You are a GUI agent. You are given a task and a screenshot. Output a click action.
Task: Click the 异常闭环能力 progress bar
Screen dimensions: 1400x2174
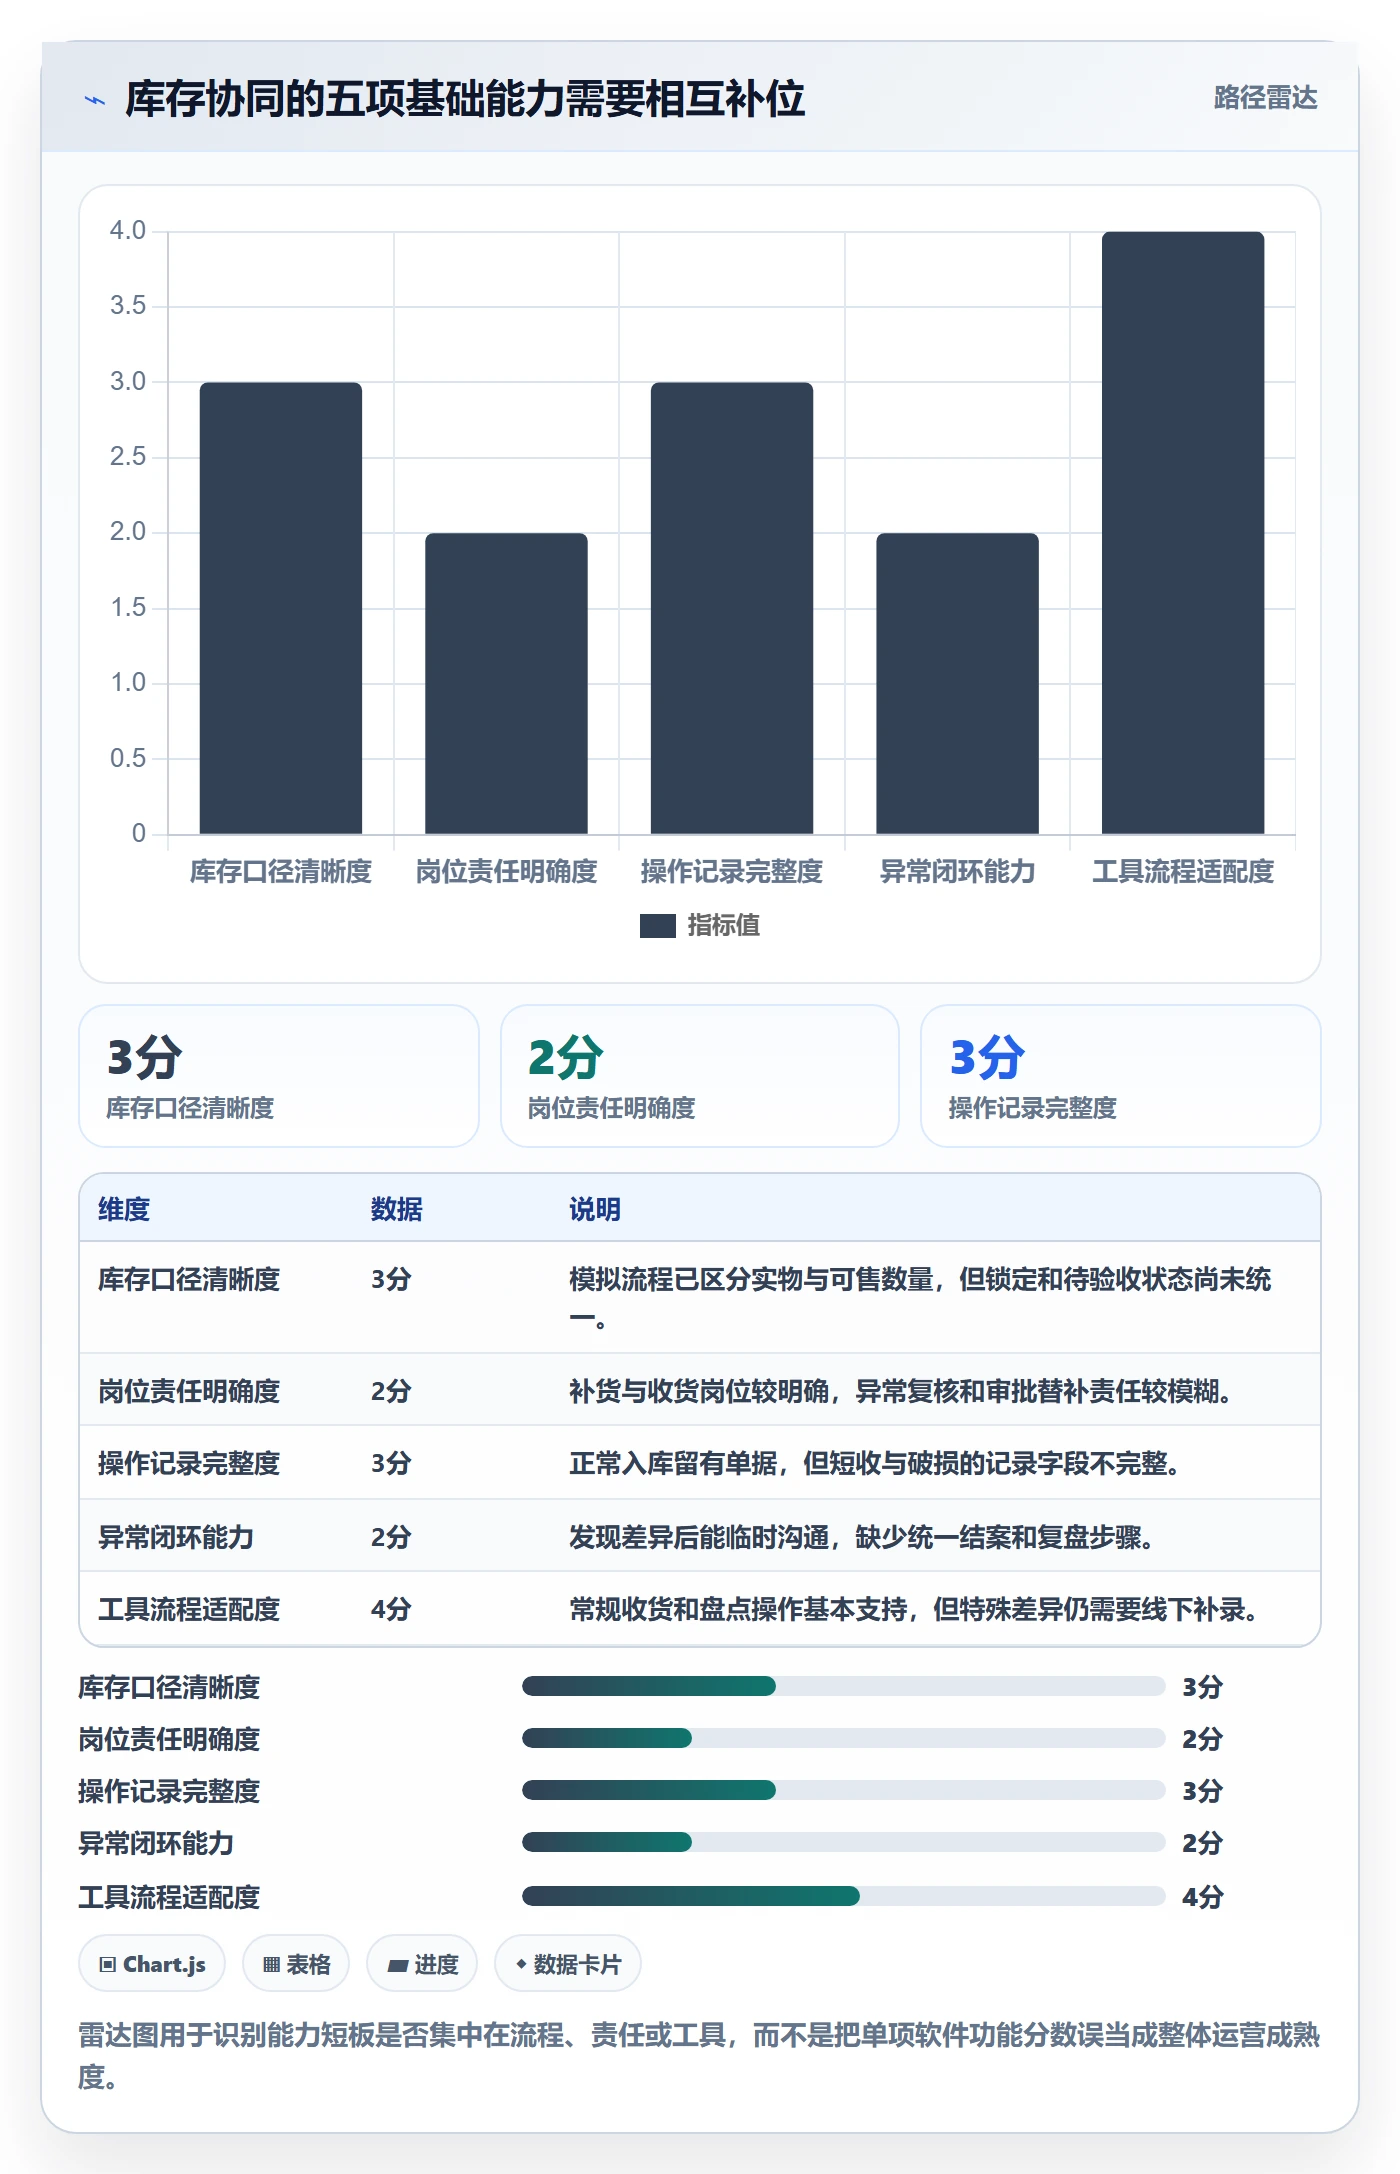843,1842
